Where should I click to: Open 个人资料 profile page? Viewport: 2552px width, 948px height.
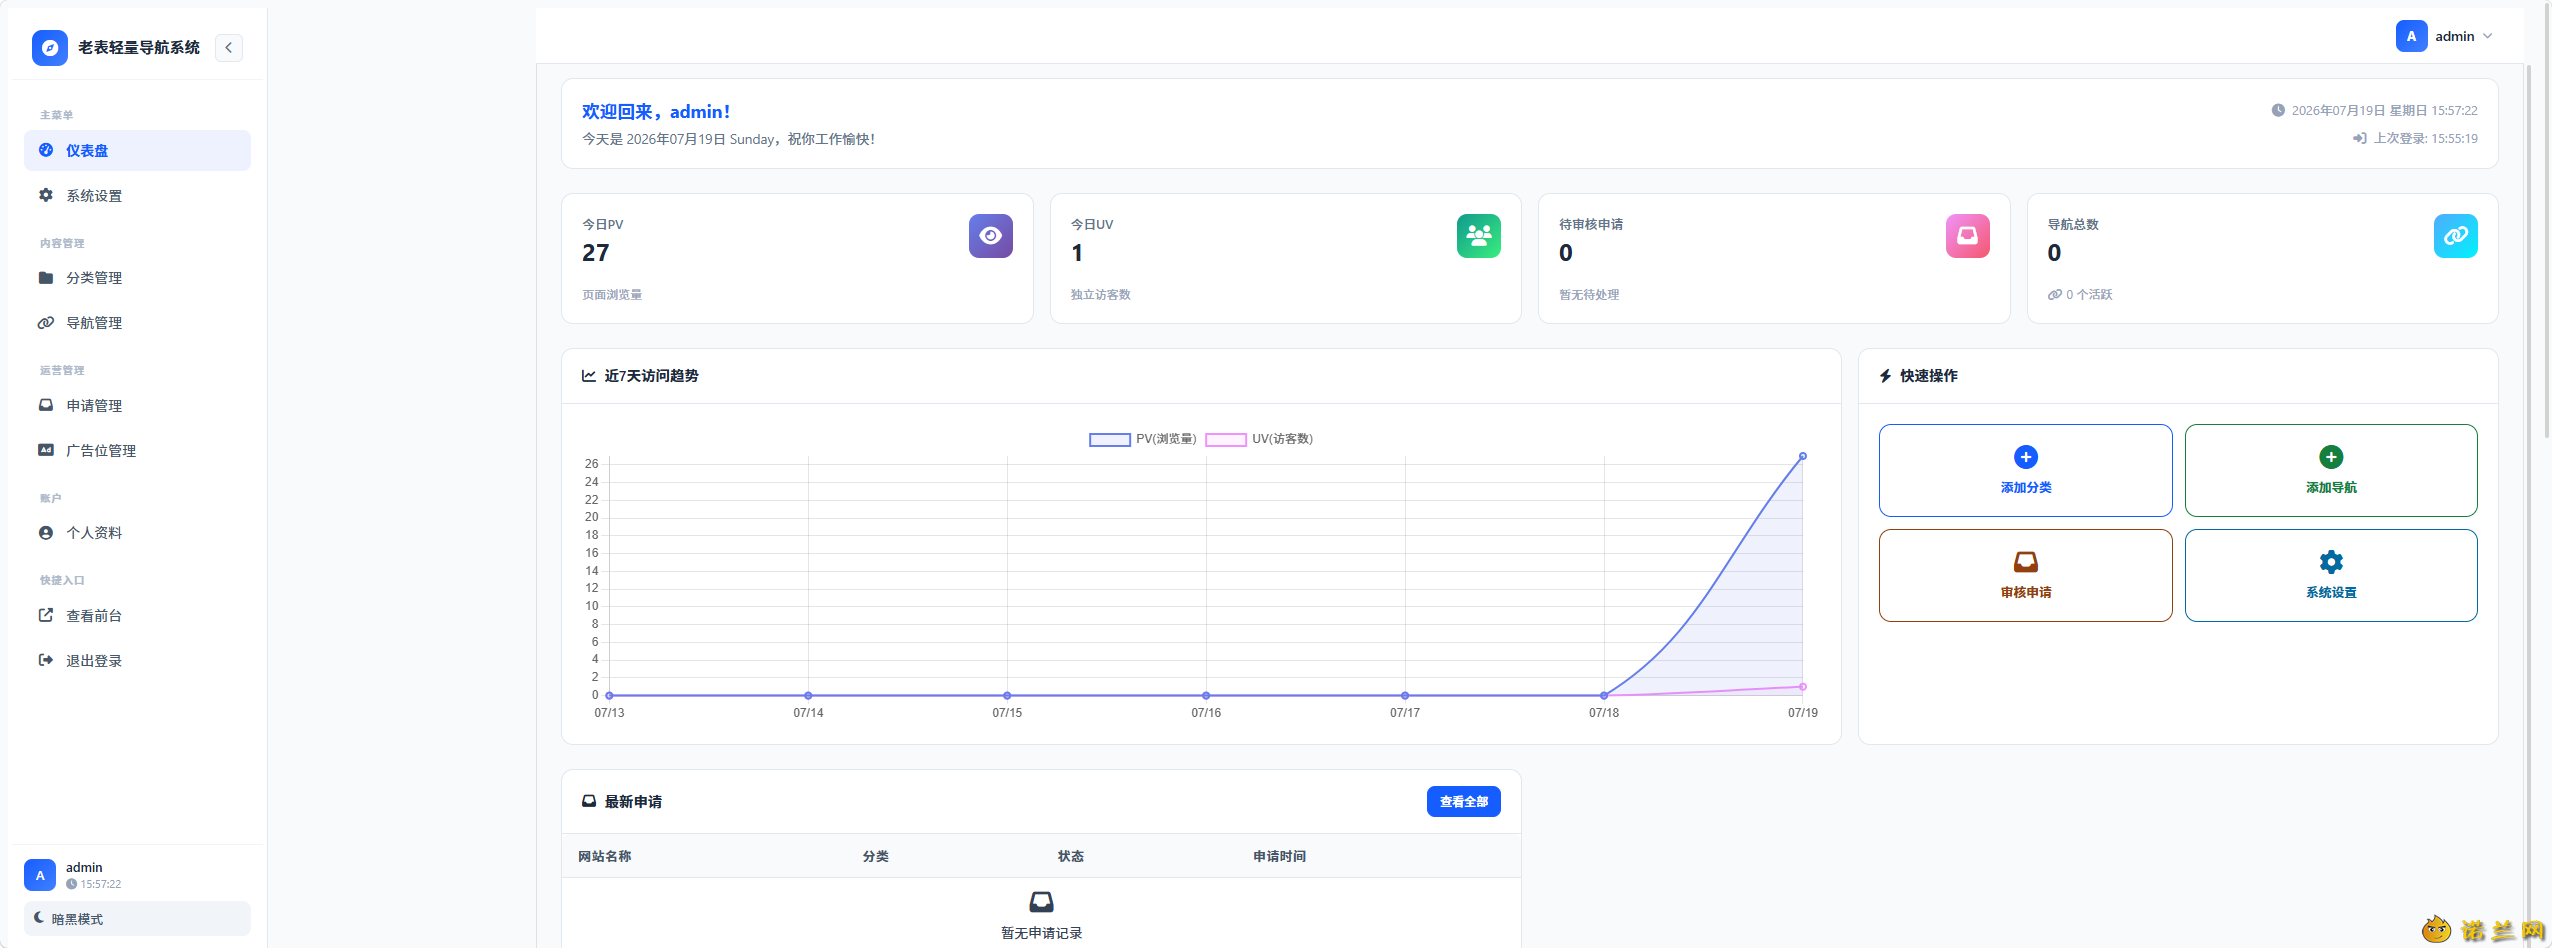click(x=138, y=533)
